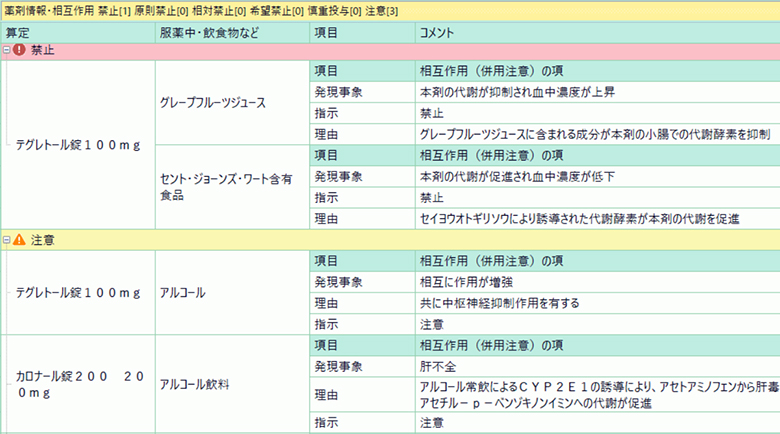
Task: Click 本剤の代謝が抑制され血中濃度が上昇 comment
Action: point(517,92)
